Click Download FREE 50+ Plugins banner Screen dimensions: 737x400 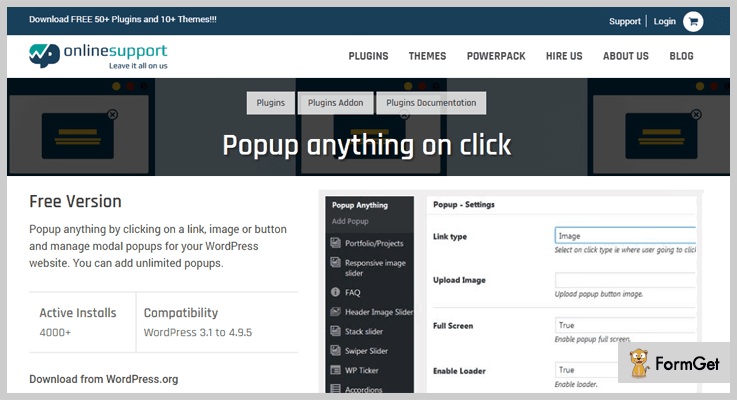pos(123,19)
